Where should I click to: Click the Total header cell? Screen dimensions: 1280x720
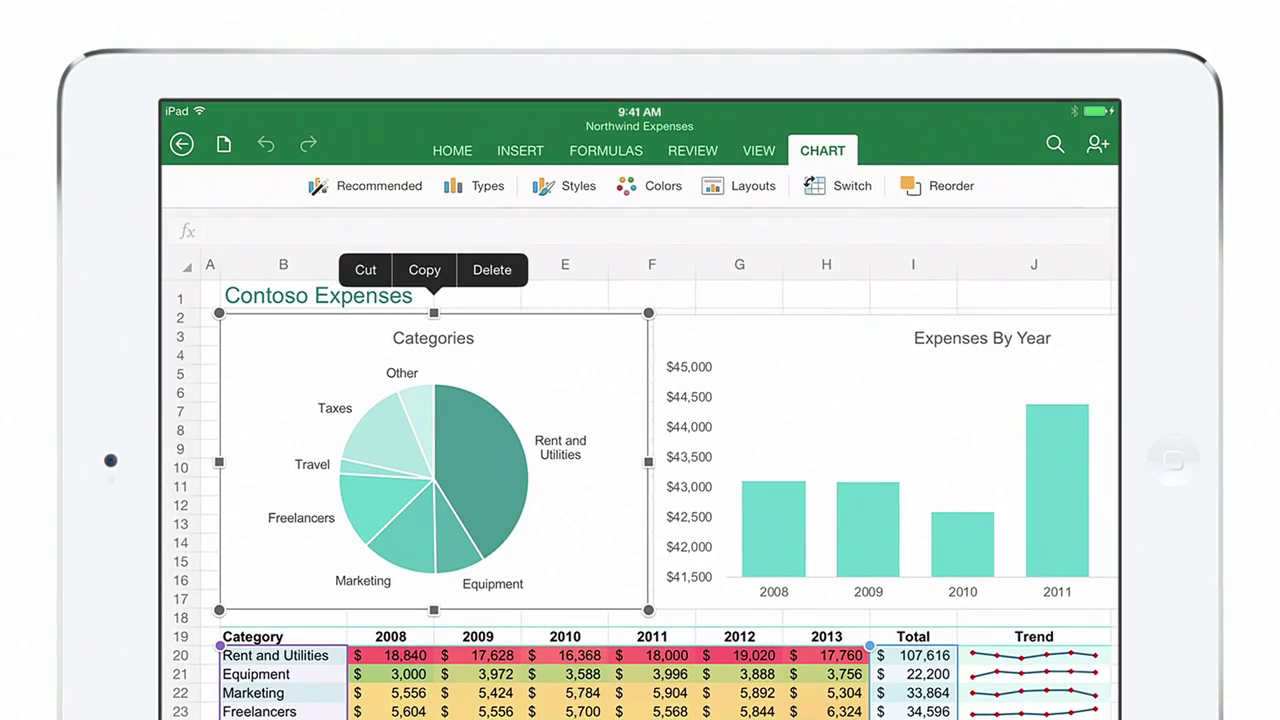(x=913, y=637)
